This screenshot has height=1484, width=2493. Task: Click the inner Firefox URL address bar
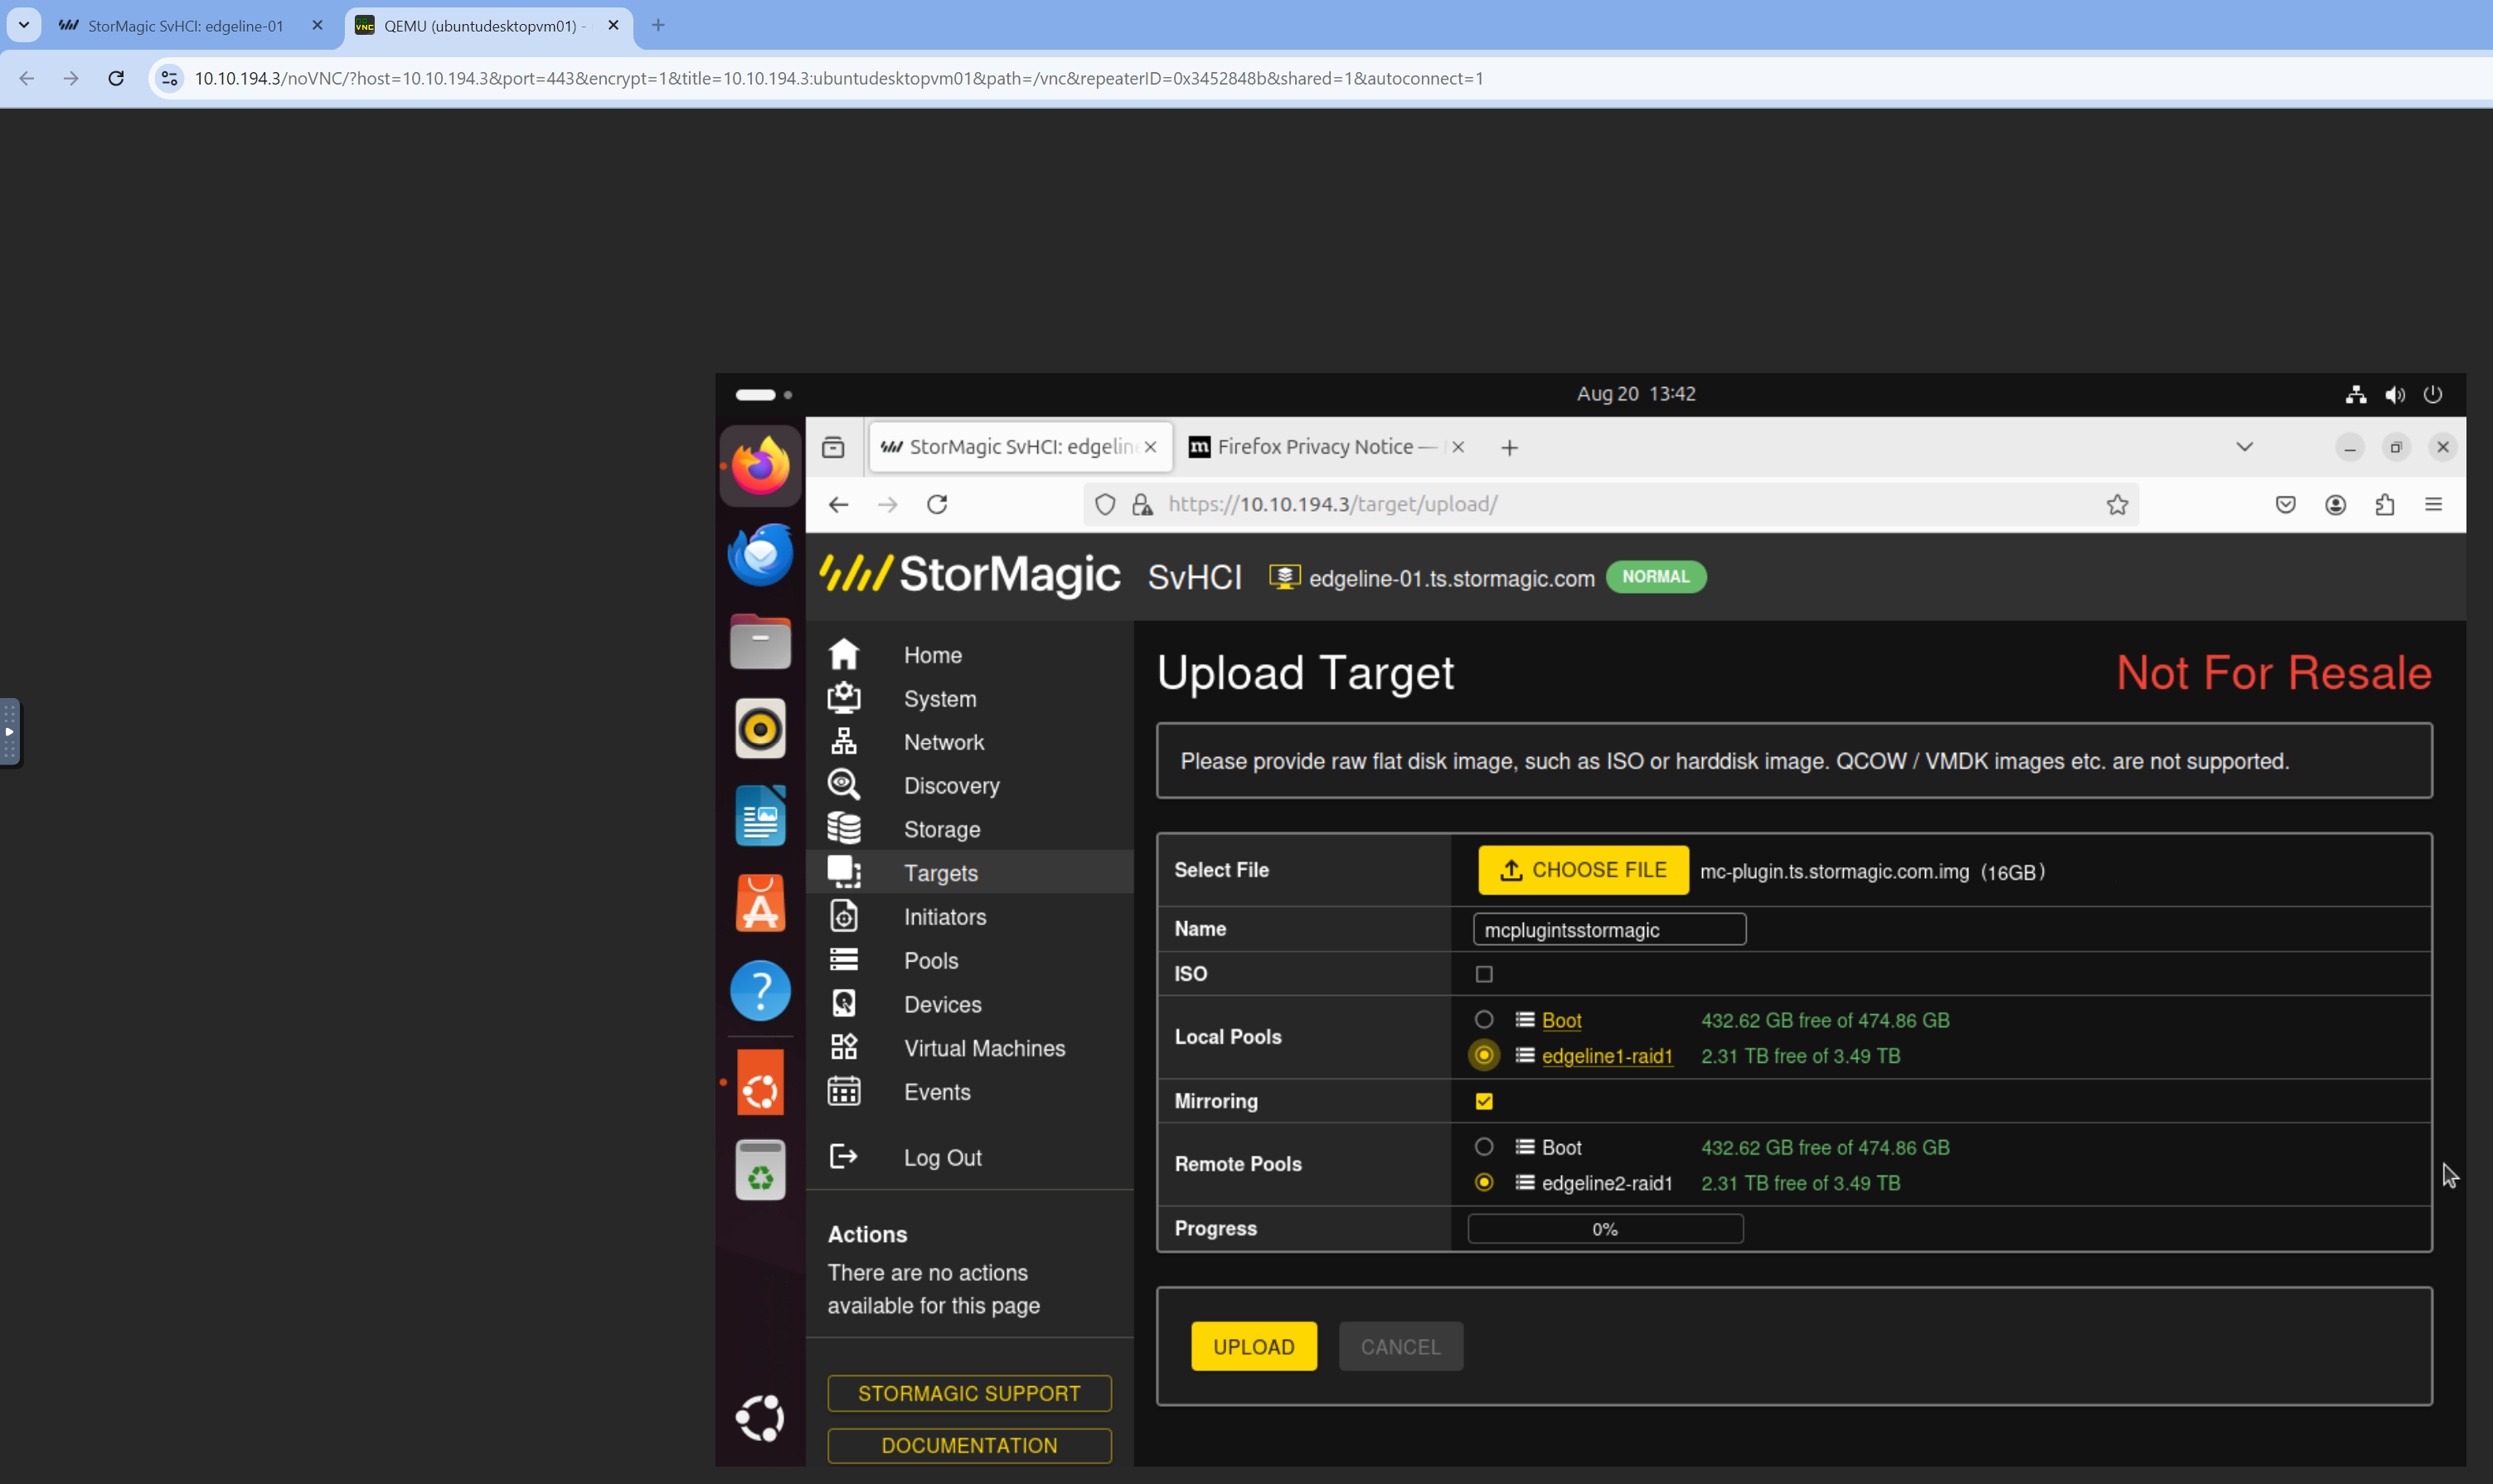coord(1610,504)
